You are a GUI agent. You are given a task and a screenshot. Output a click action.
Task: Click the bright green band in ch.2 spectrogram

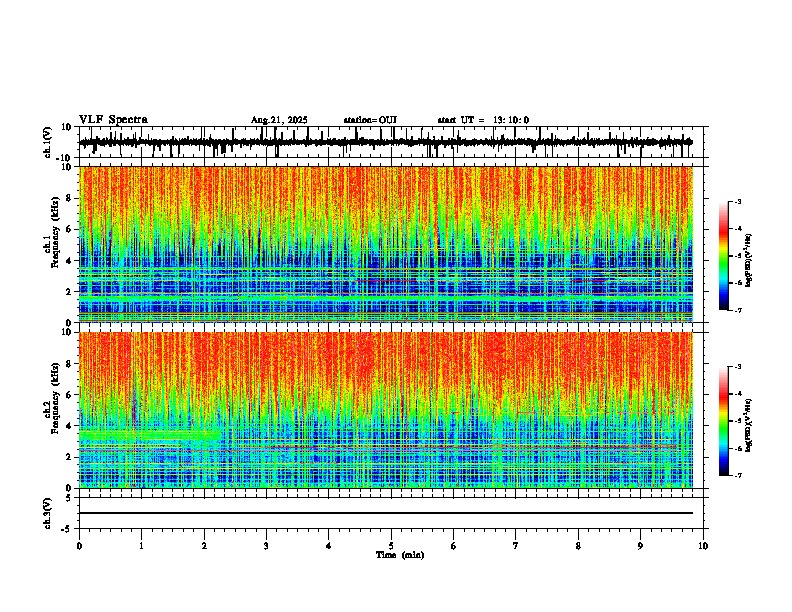(x=150, y=434)
